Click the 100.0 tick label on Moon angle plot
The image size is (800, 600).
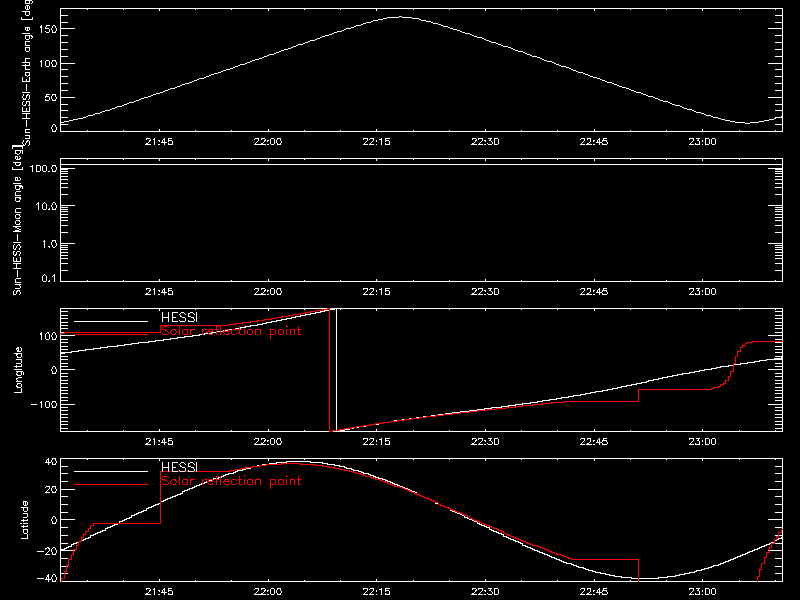(x=44, y=169)
